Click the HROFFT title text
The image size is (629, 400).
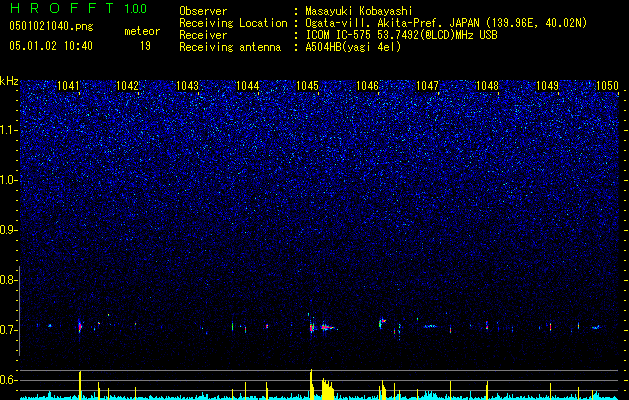tap(62, 8)
